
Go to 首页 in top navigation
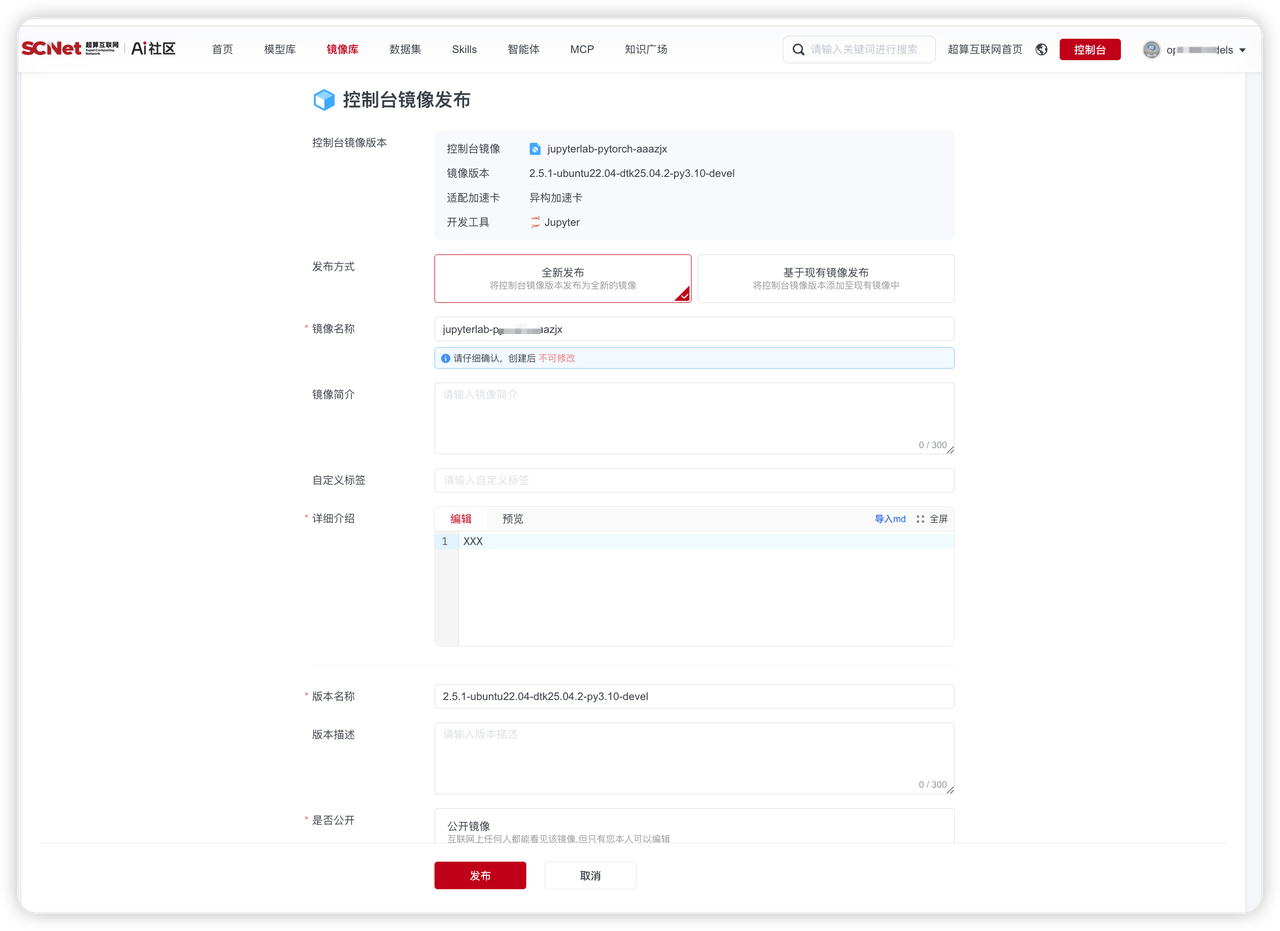(222, 49)
